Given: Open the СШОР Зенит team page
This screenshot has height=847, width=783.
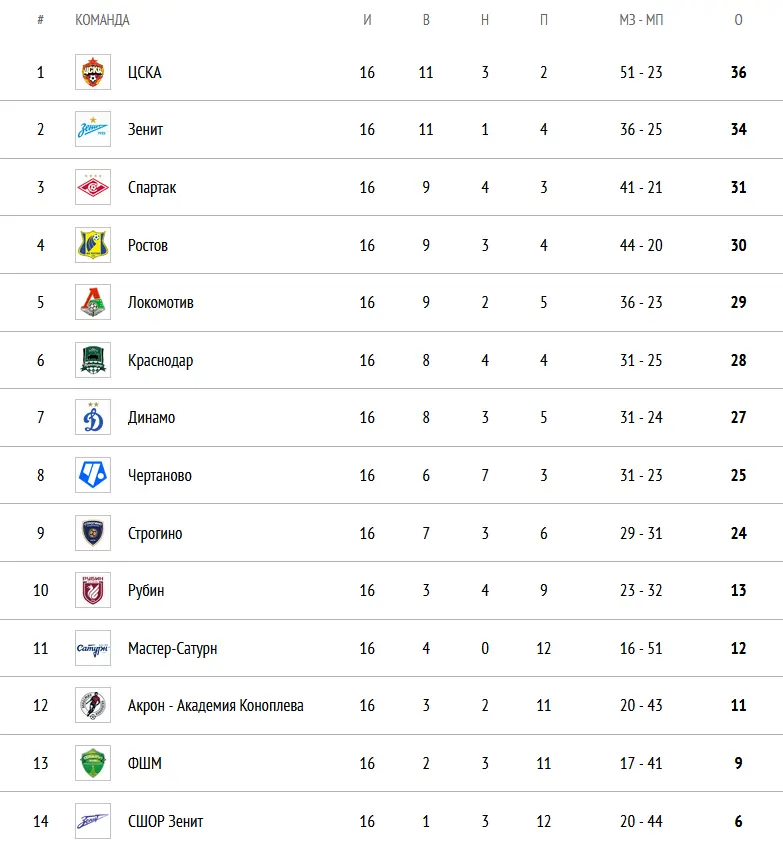Looking at the screenshot, I should click(x=165, y=821).
